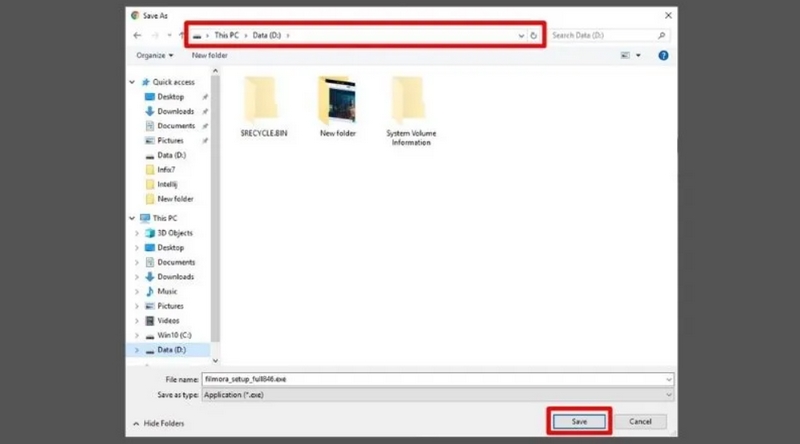Close the Save As dialog
The height and width of the screenshot is (444, 800).
[668, 15]
